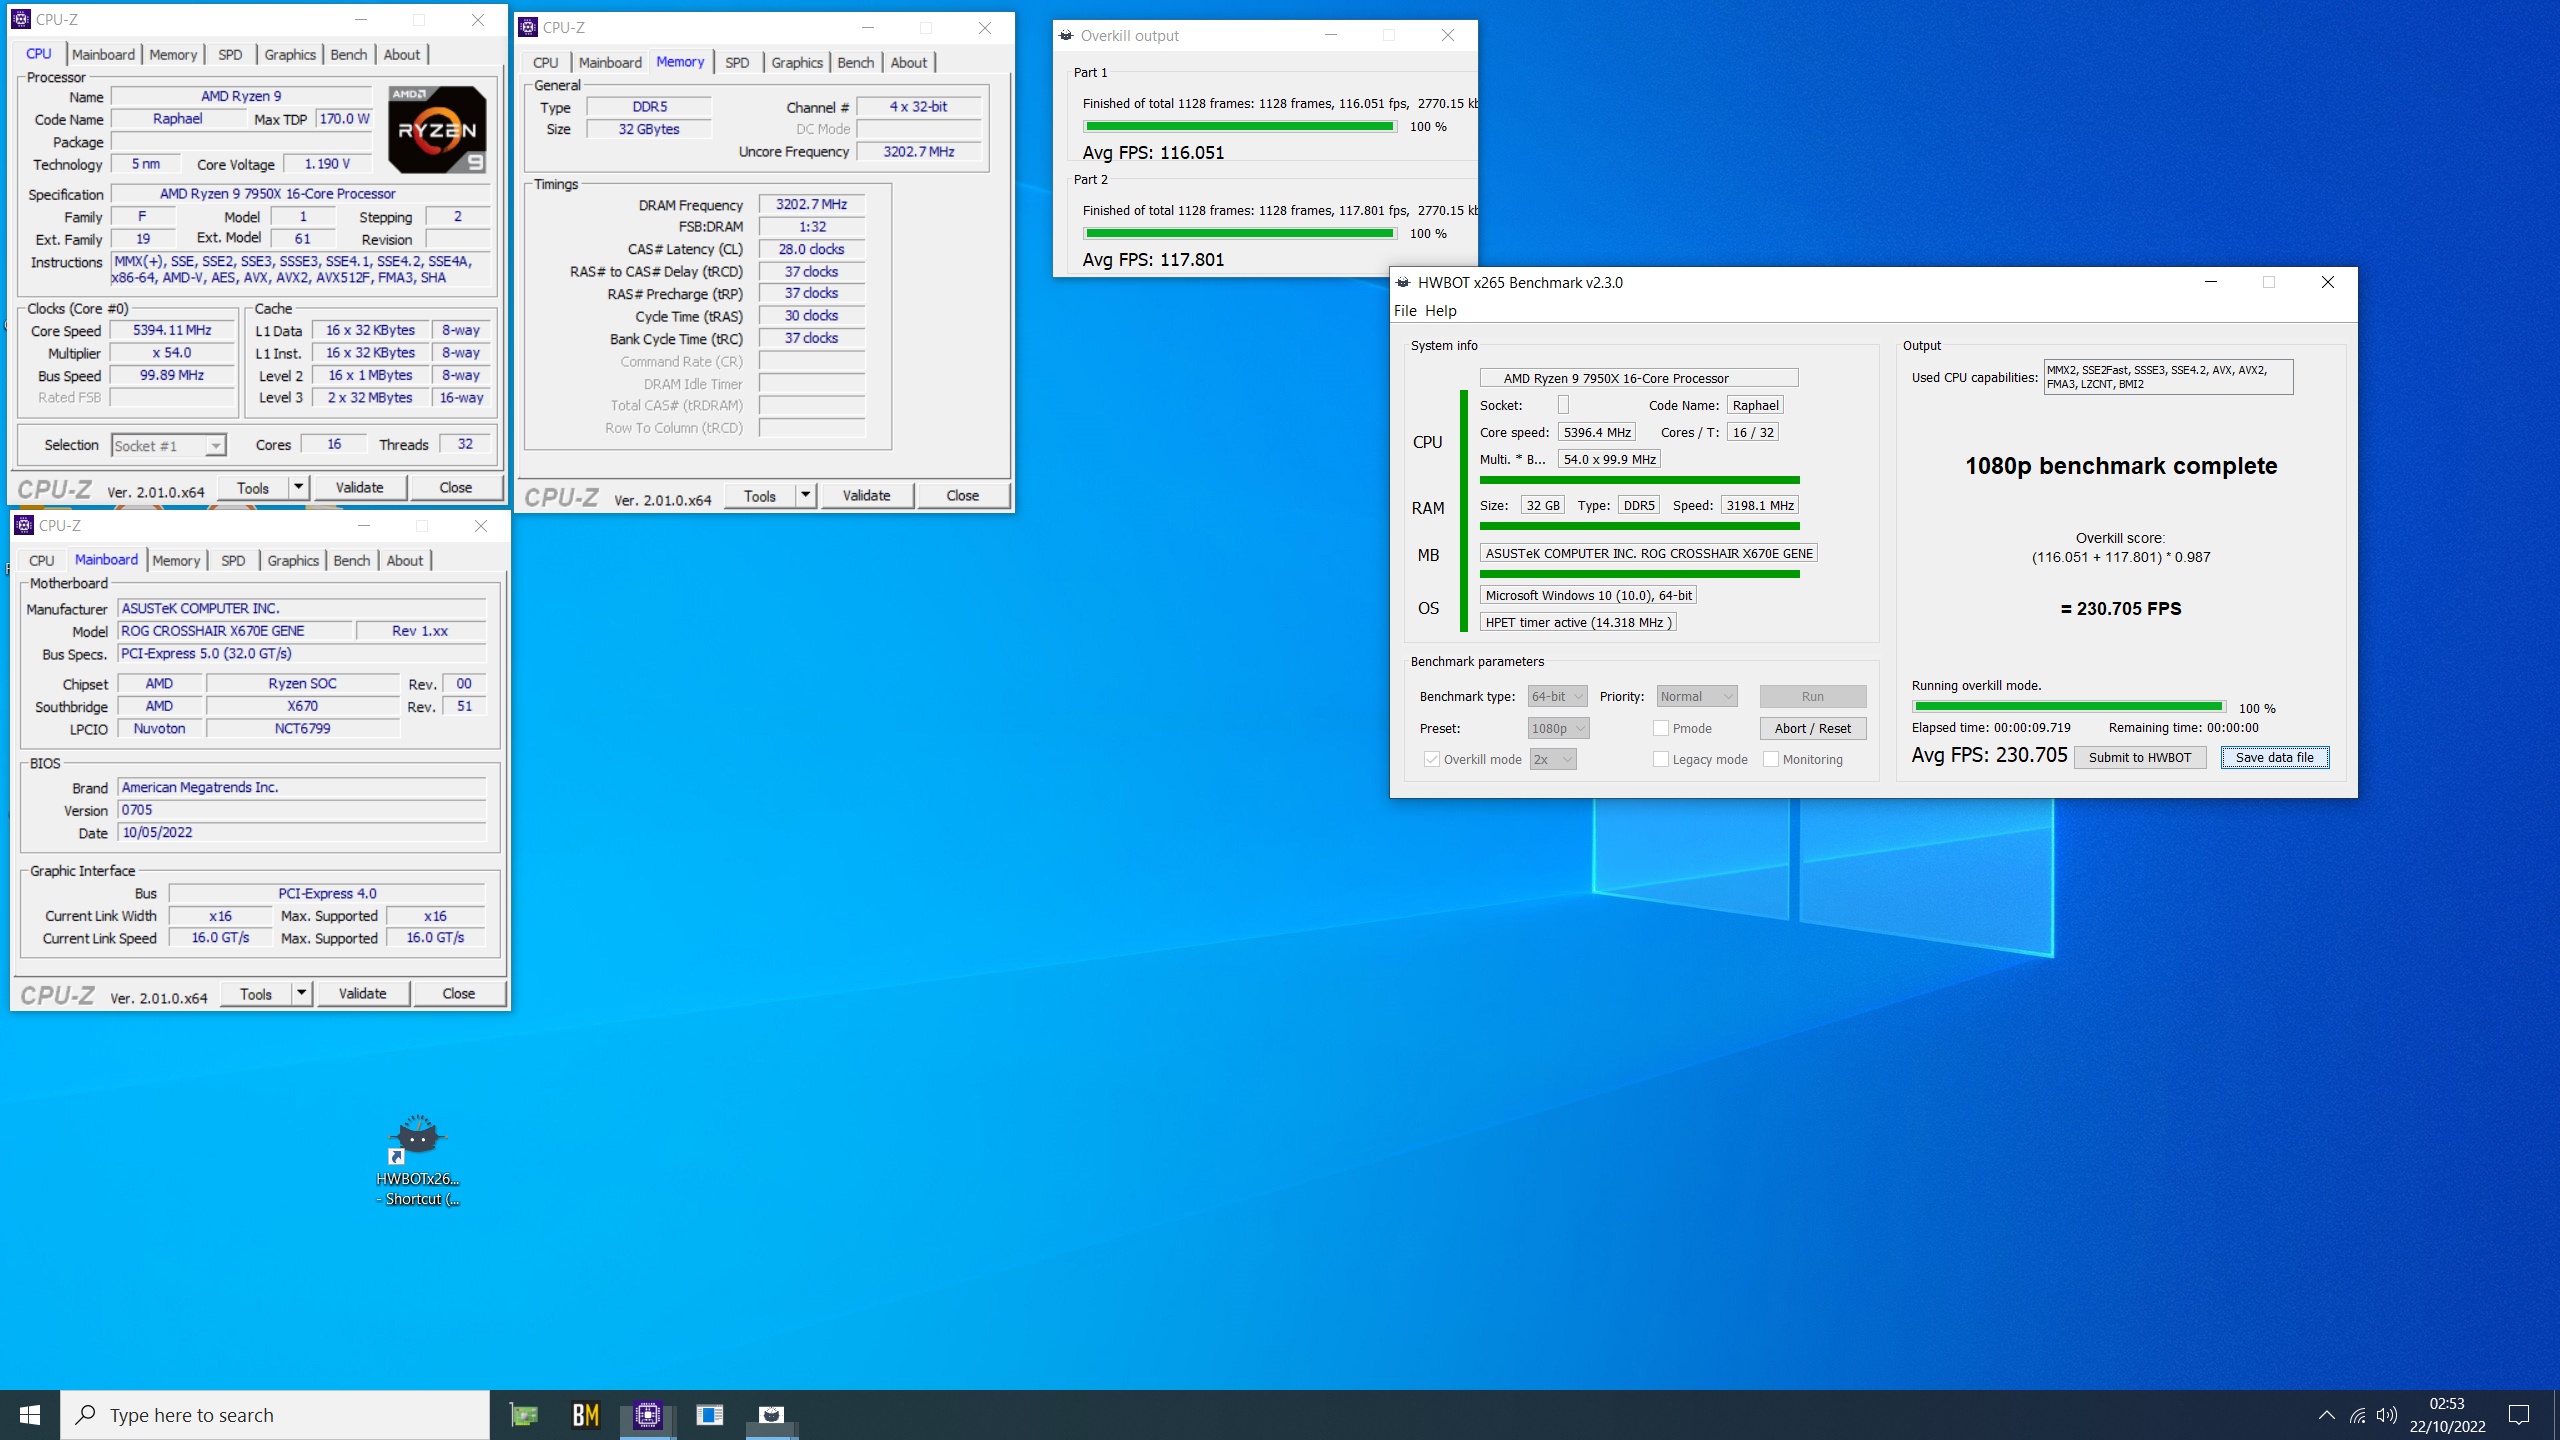Viewport: 2560px width, 1440px height.
Task: Close the HWBOT x265 Benchmark window
Action: (2328, 282)
